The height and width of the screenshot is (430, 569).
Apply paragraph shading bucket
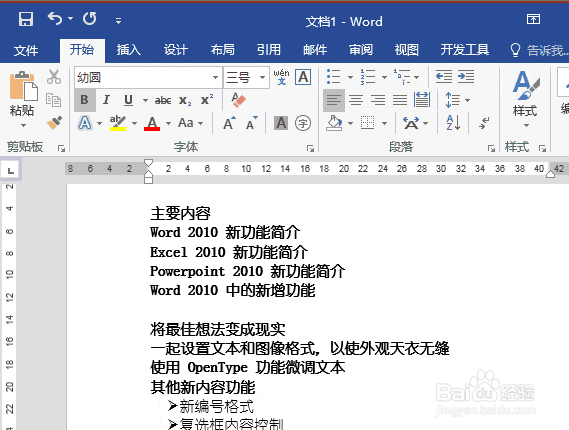tap(334, 123)
